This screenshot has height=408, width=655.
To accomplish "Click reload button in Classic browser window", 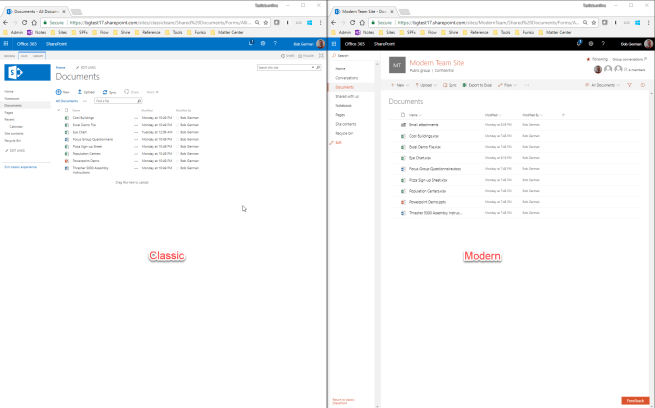I will pyautogui.click(x=24, y=23).
